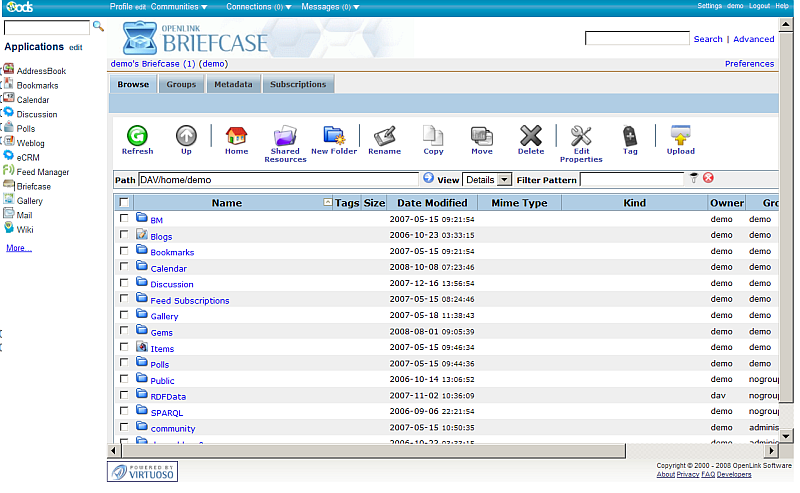
Task: Click the Tag toolbar icon
Action: (630, 136)
